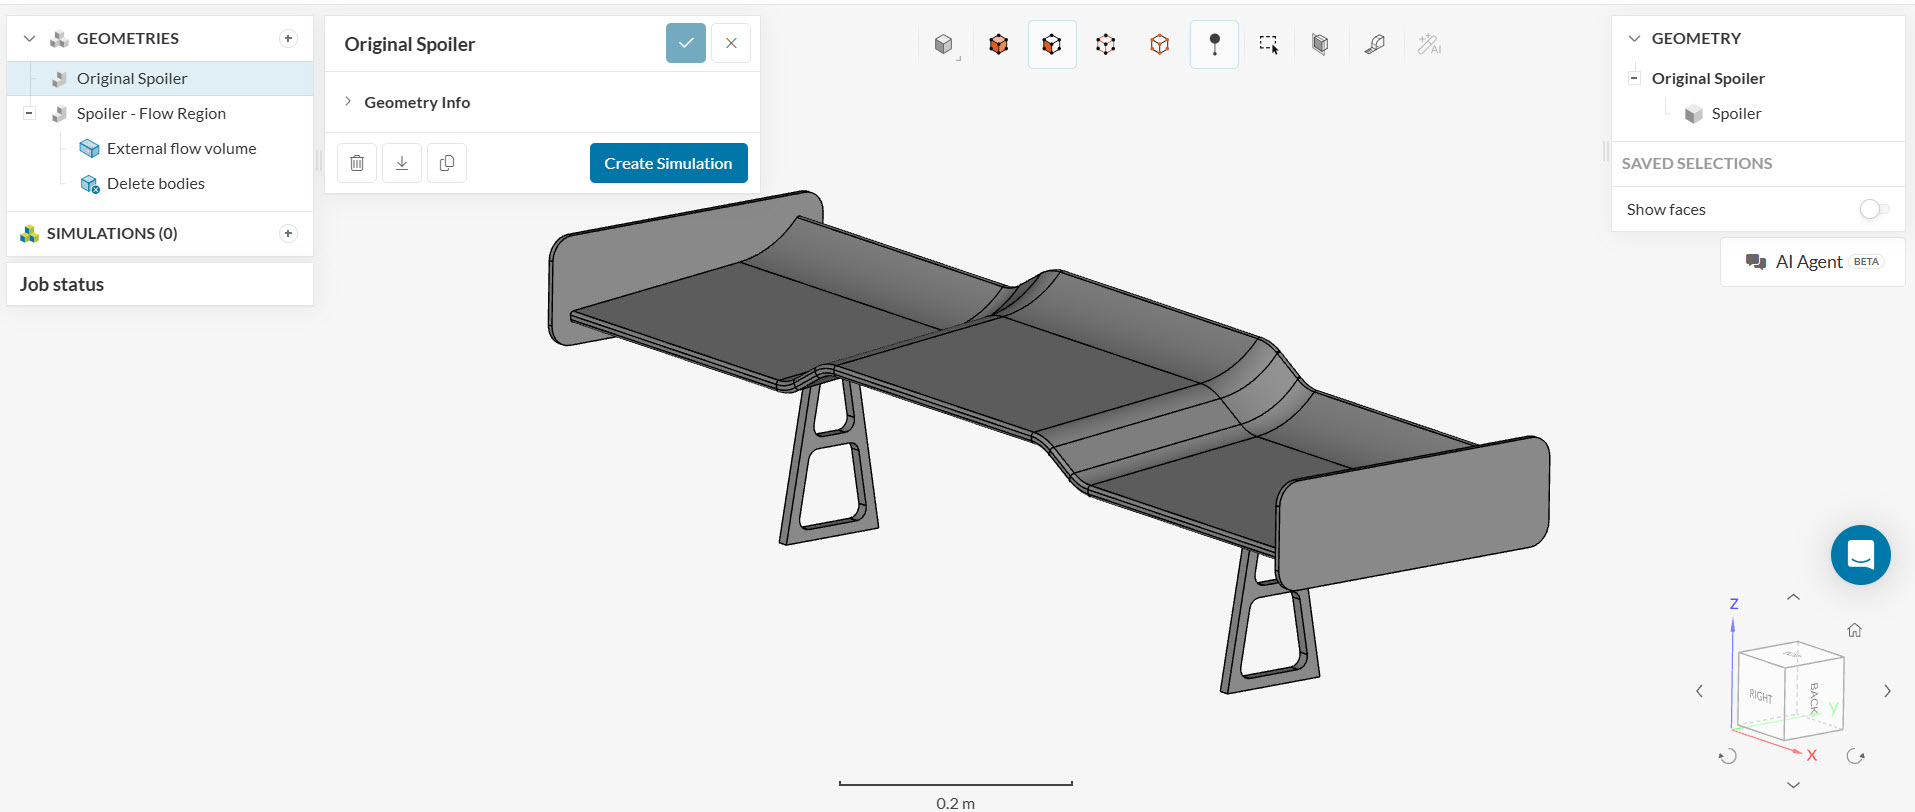Delete the Original Spoiler geometry via trash icon
The image size is (1915, 812).
click(x=357, y=163)
